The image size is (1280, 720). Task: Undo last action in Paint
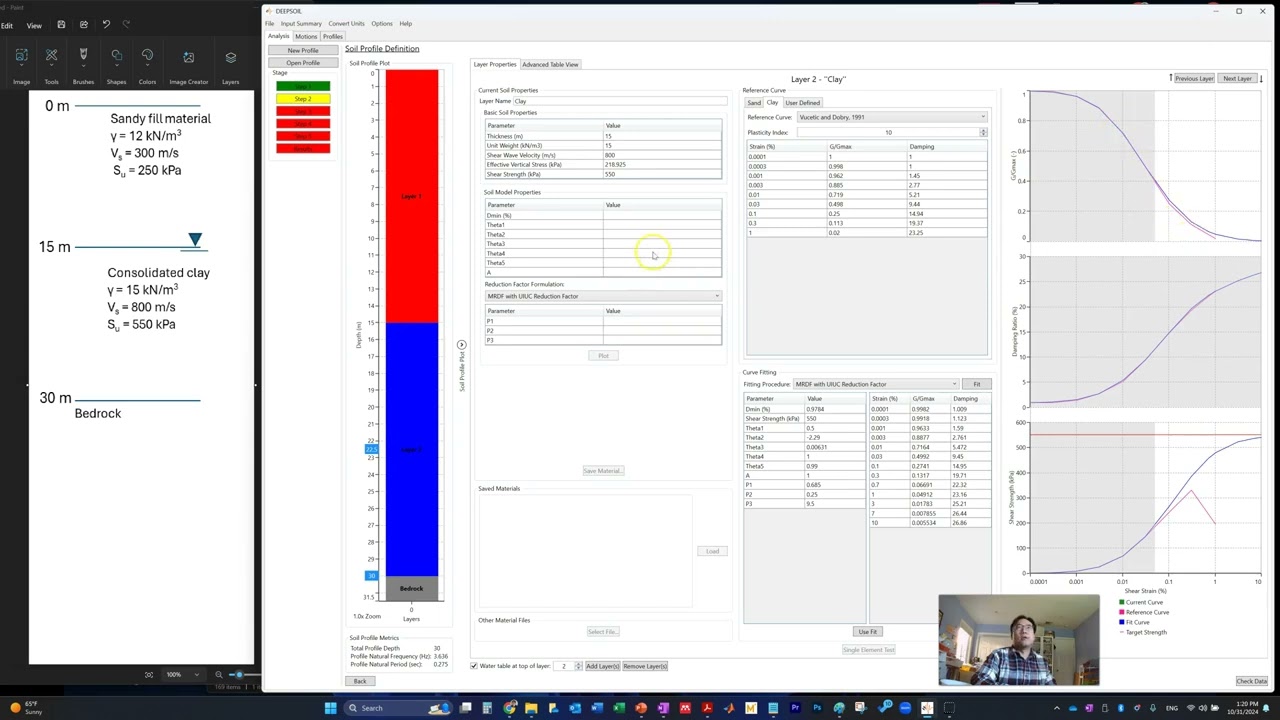click(106, 25)
